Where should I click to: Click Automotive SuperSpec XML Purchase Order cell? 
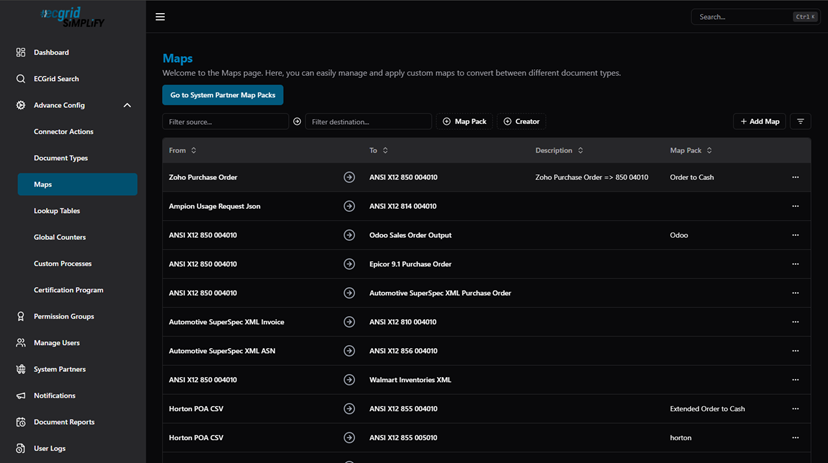(440, 293)
